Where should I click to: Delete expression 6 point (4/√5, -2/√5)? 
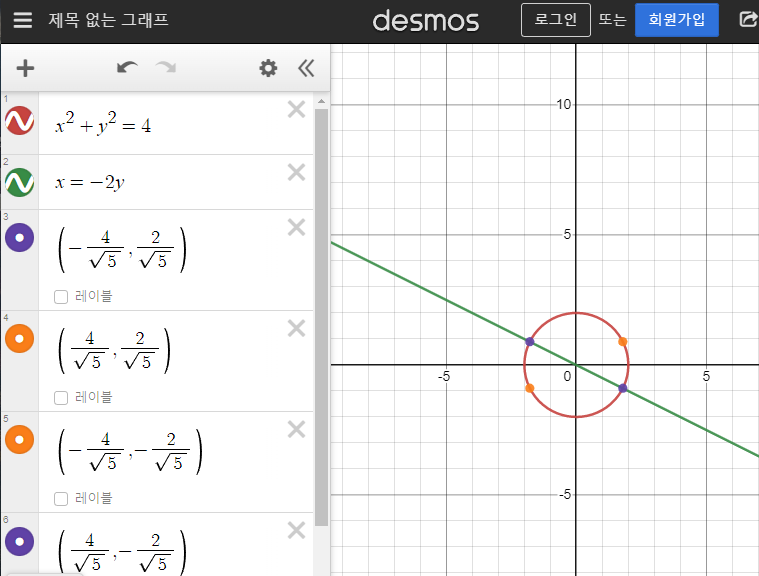point(296,531)
